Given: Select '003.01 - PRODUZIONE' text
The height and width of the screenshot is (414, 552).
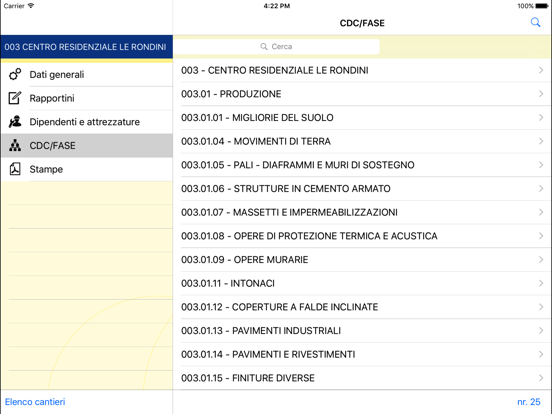Looking at the screenshot, I should (231, 94).
